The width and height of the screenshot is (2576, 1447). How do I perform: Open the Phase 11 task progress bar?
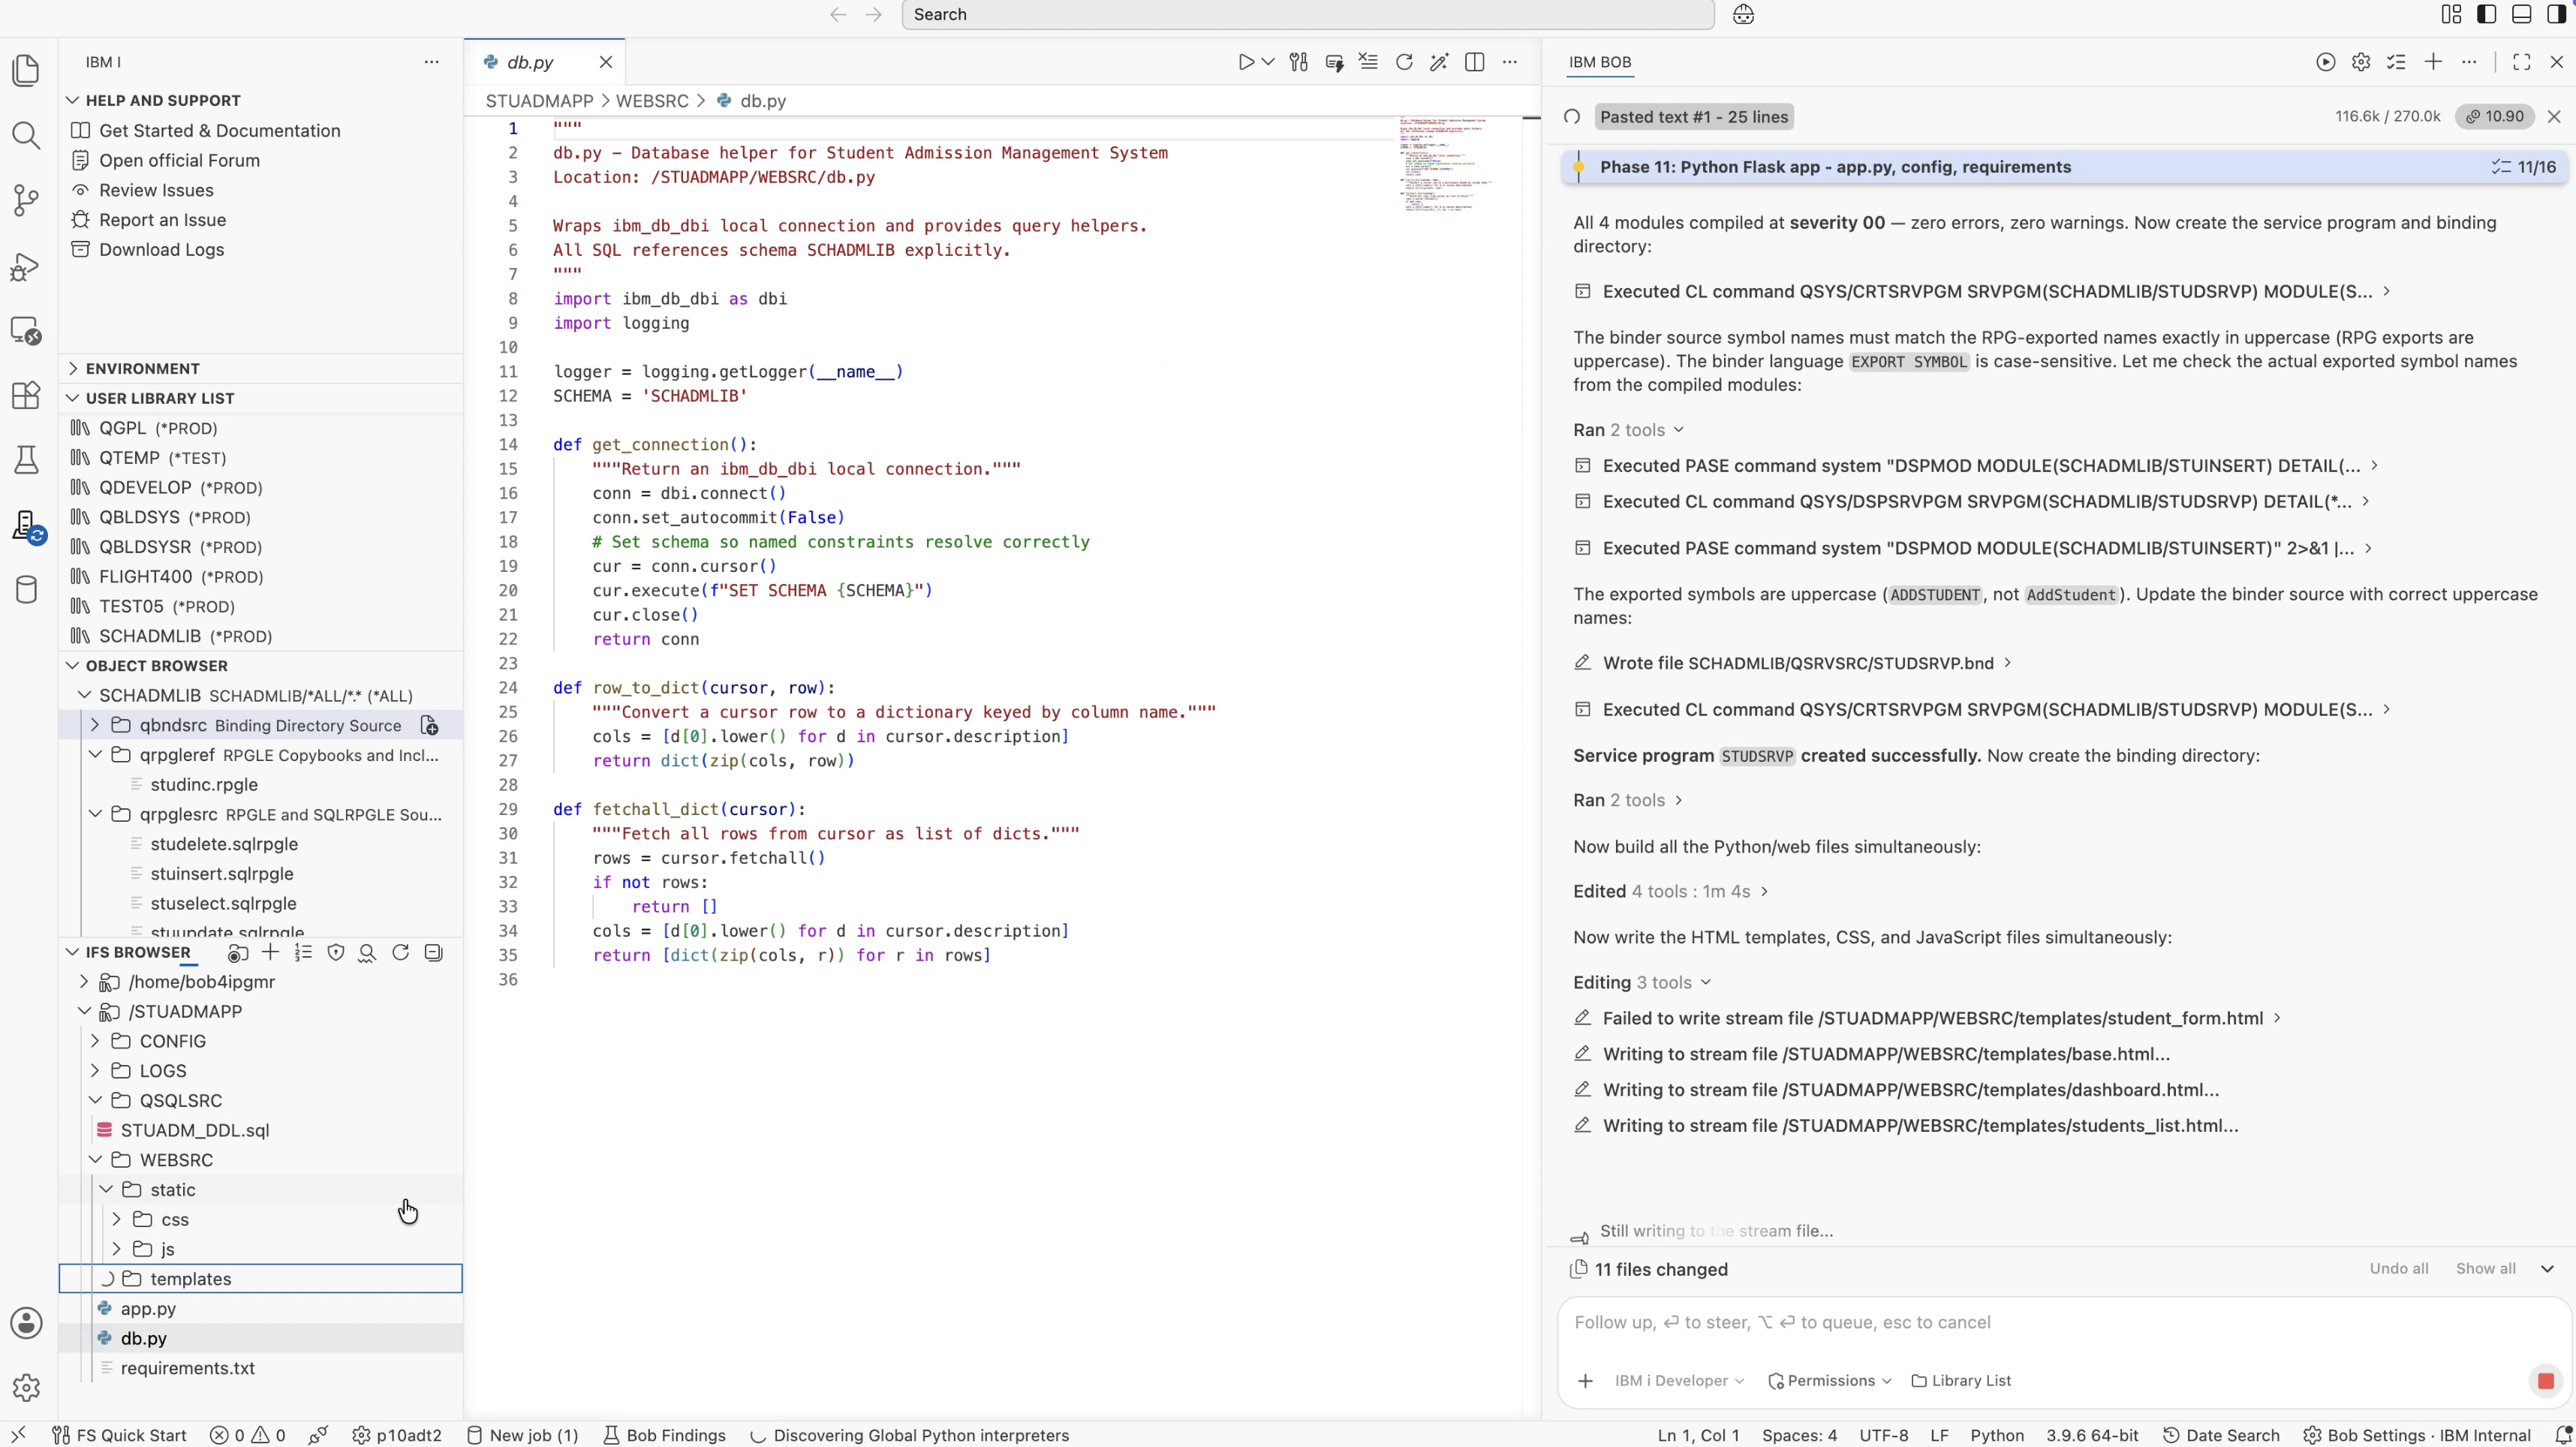2066,167
